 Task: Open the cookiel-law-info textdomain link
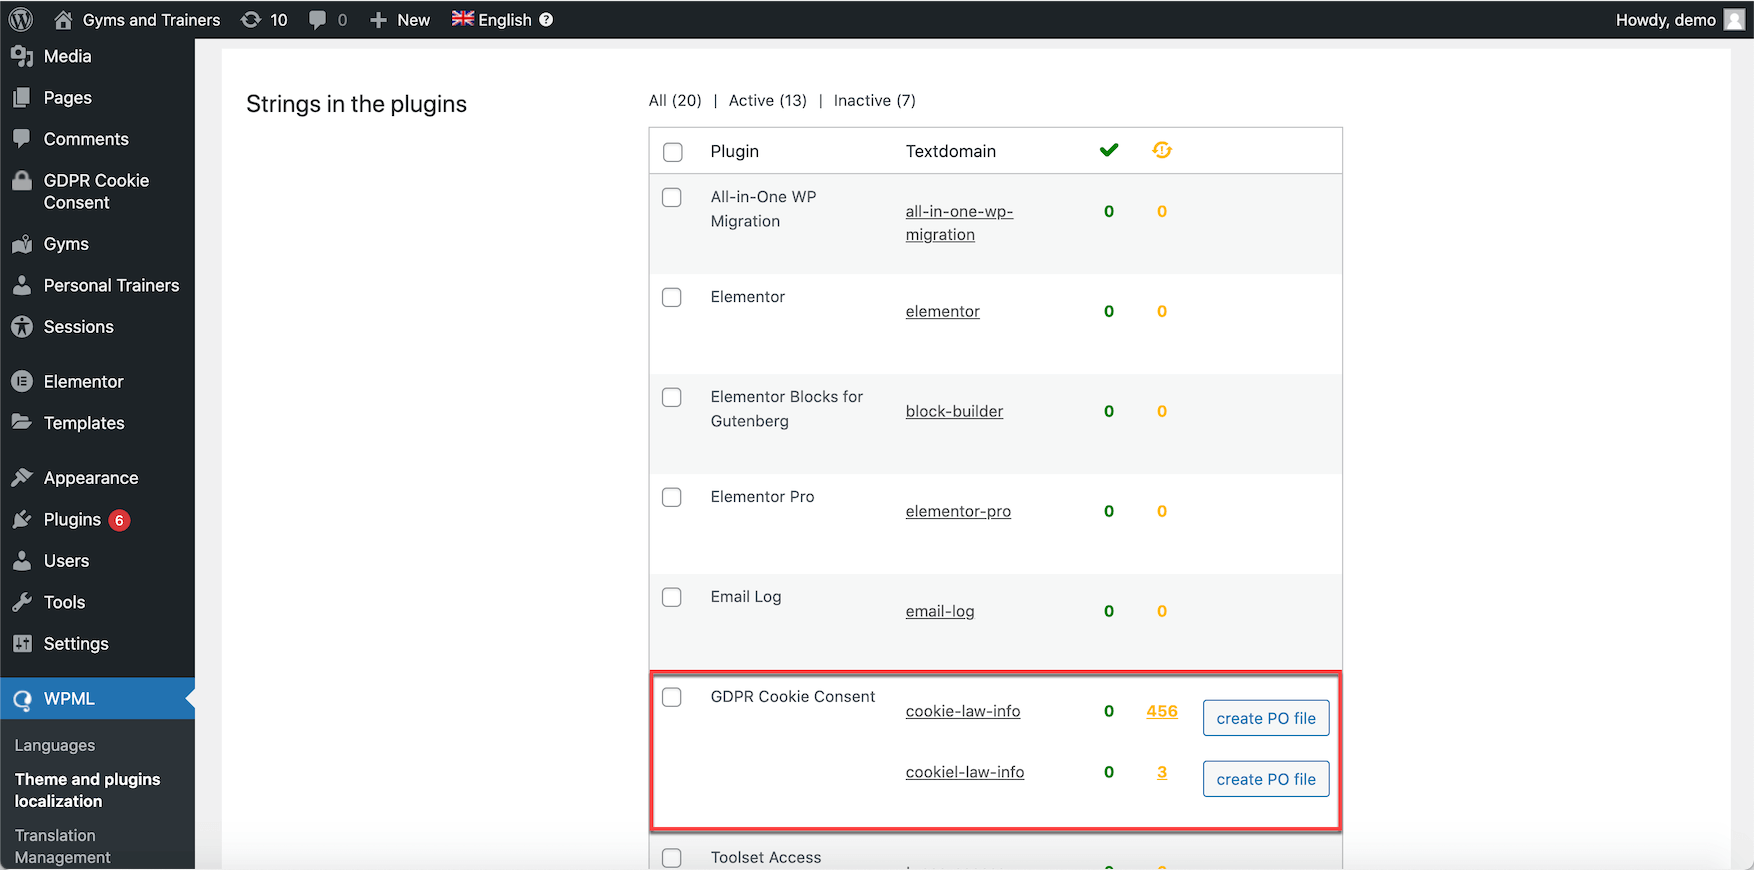click(x=965, y=772)
